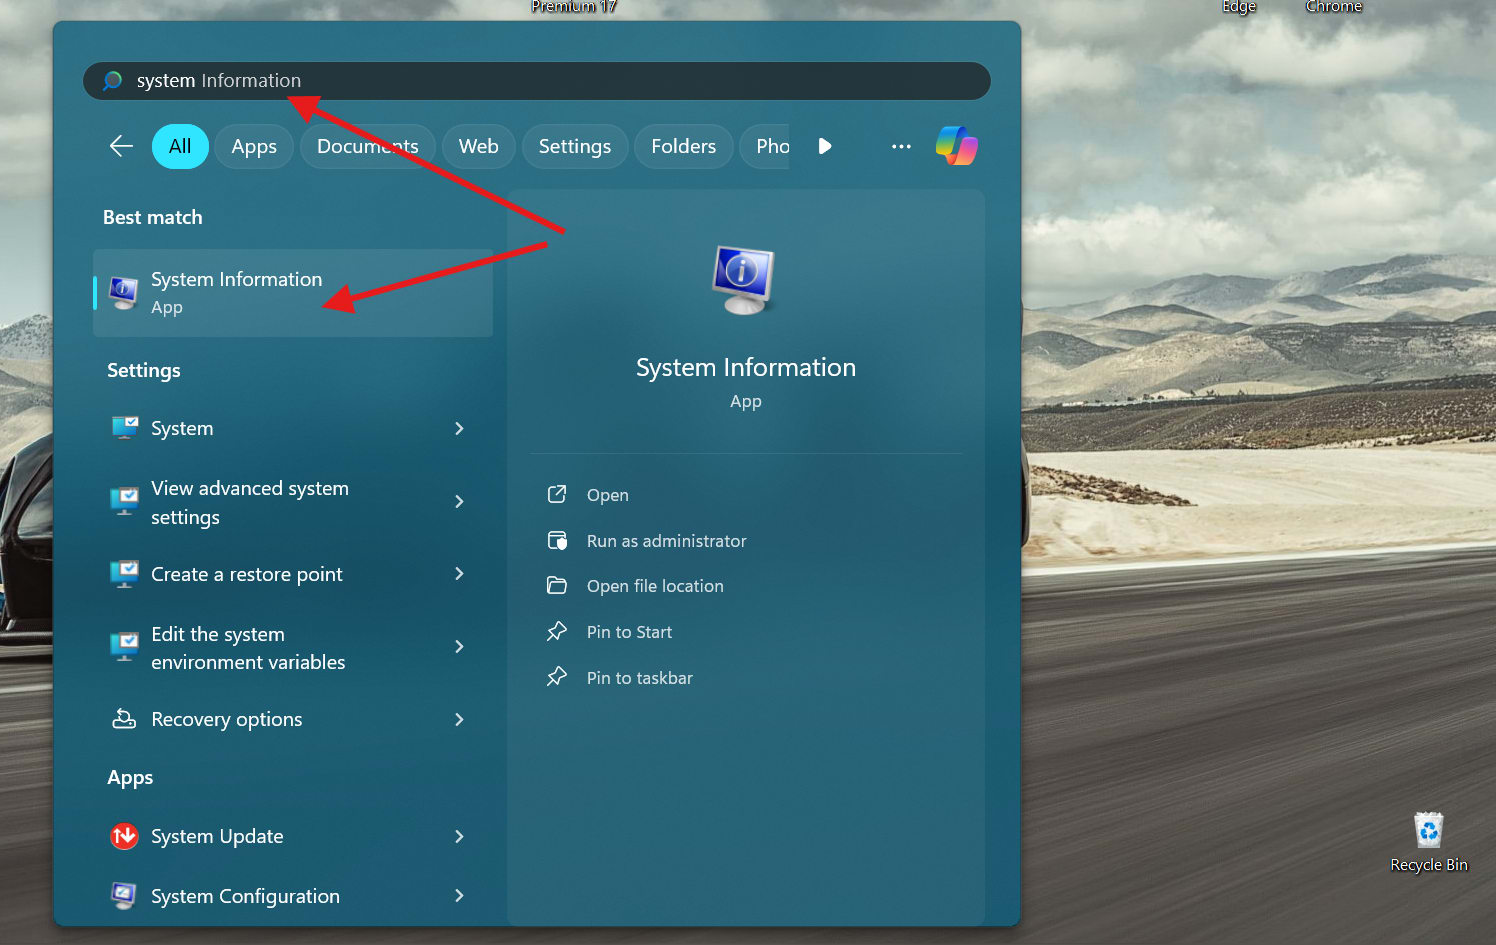
Task: Click the Run as administrator shield icon
Action: 557,540
